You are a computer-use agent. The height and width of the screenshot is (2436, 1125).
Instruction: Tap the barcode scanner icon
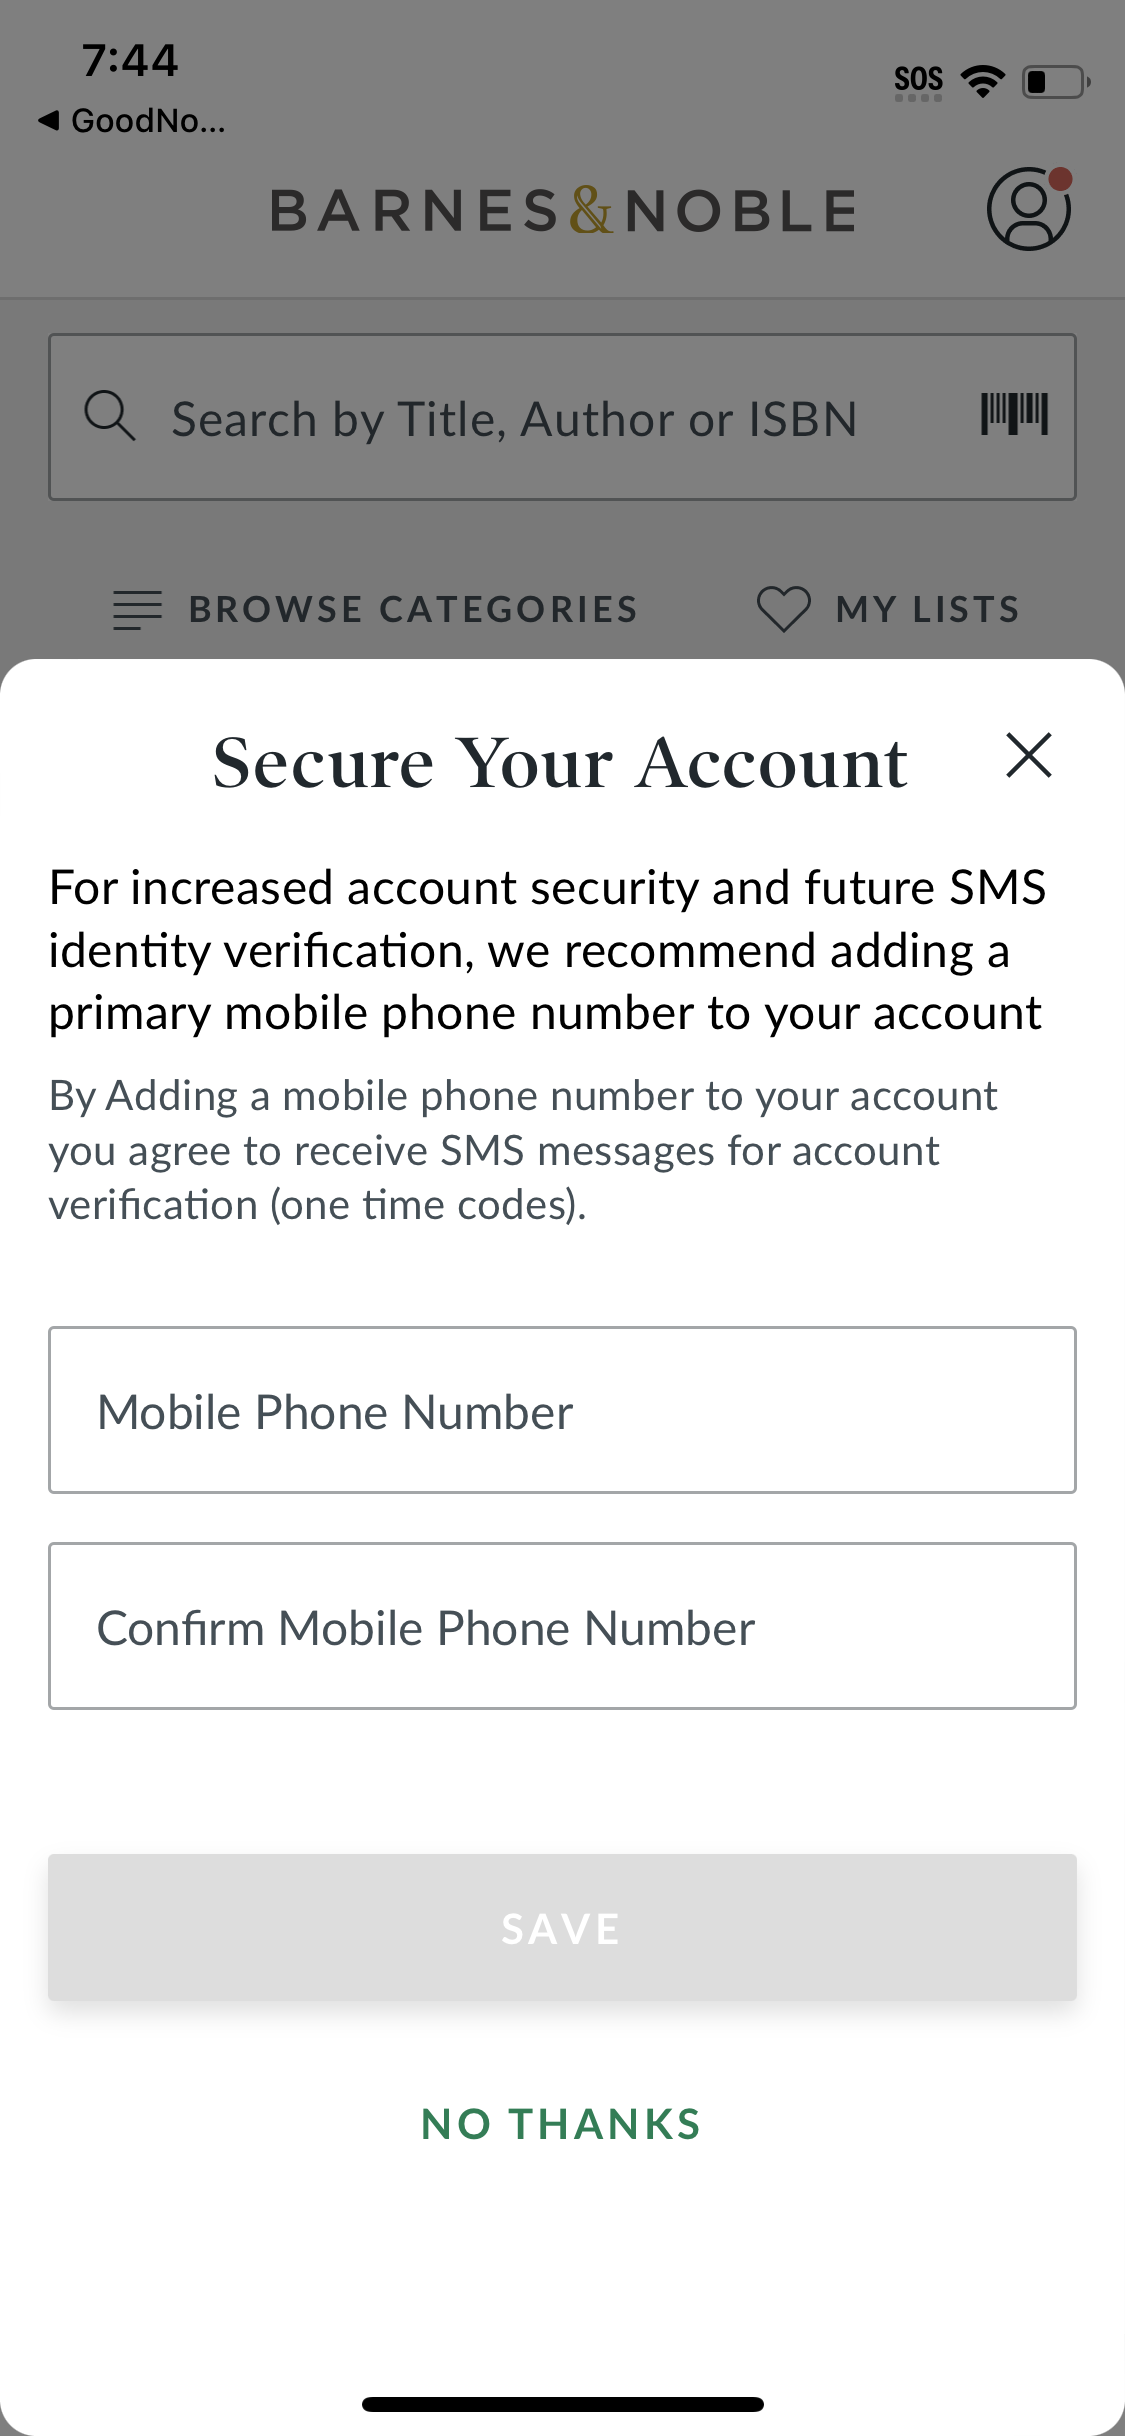(x=1014, y=415)
